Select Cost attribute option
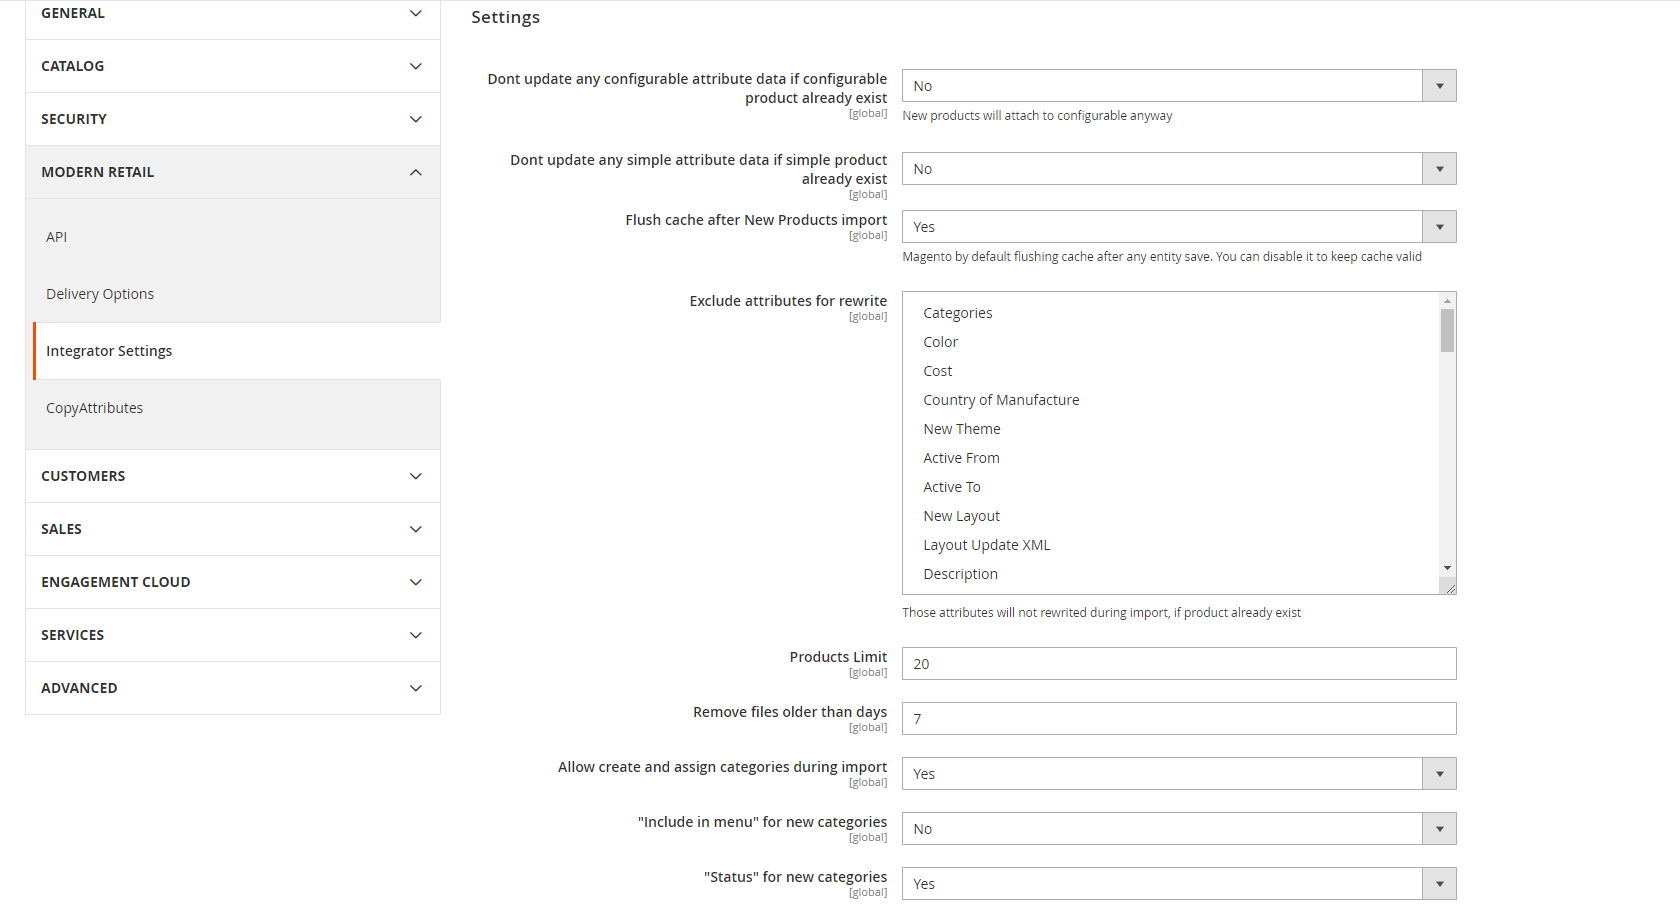 coord(1171,371)
